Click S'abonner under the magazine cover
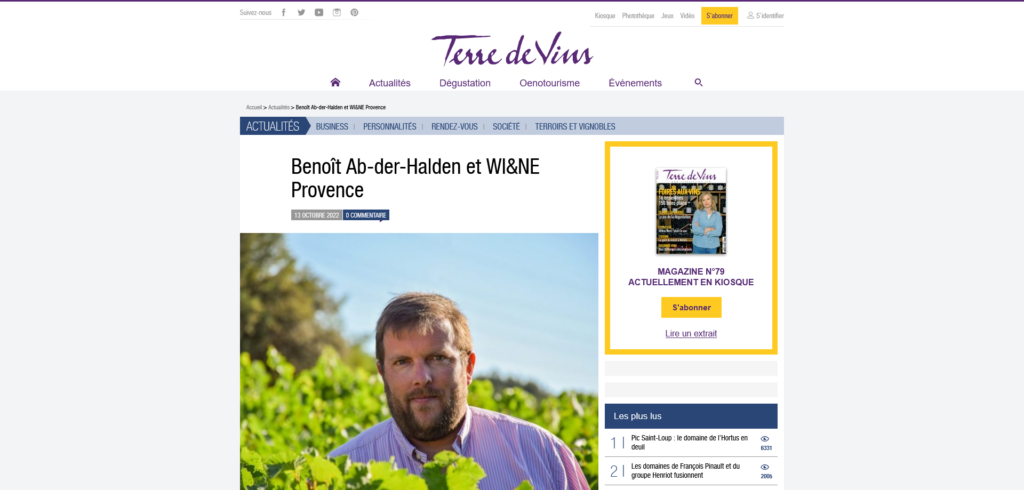Viewport: 1024px width, 490px height. coord(691,307)
